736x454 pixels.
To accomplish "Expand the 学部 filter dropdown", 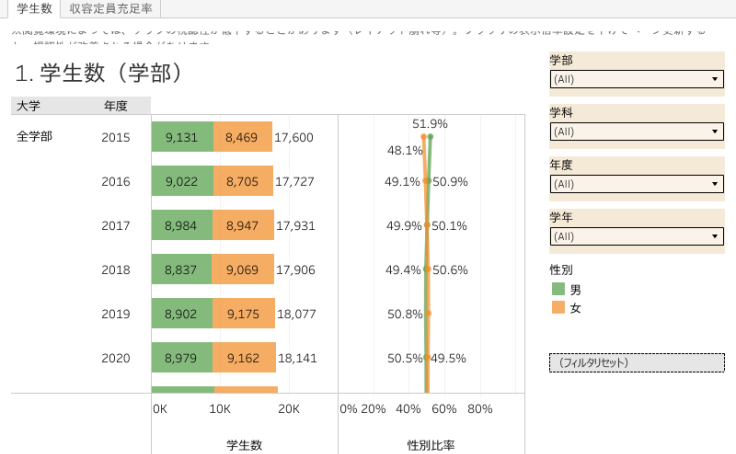I will pos(636,79).
